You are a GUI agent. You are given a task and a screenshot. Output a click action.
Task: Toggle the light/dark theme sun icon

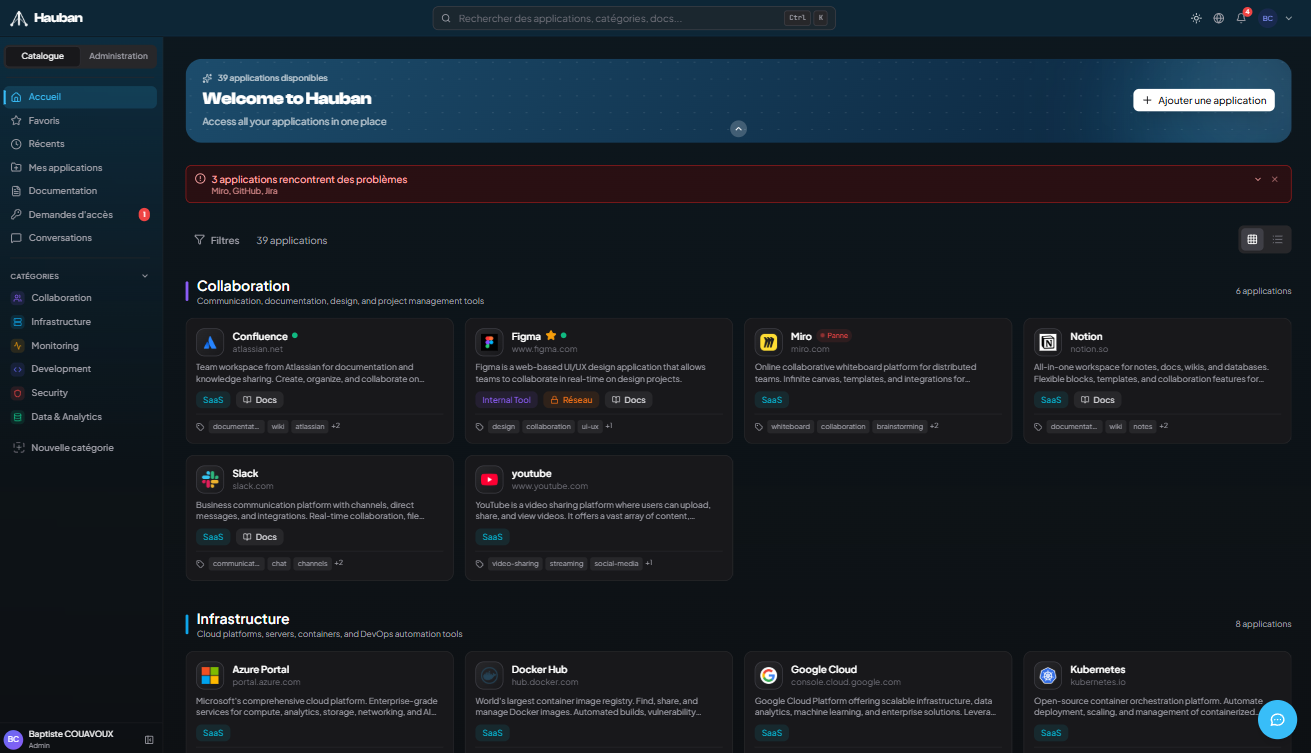1196,18
